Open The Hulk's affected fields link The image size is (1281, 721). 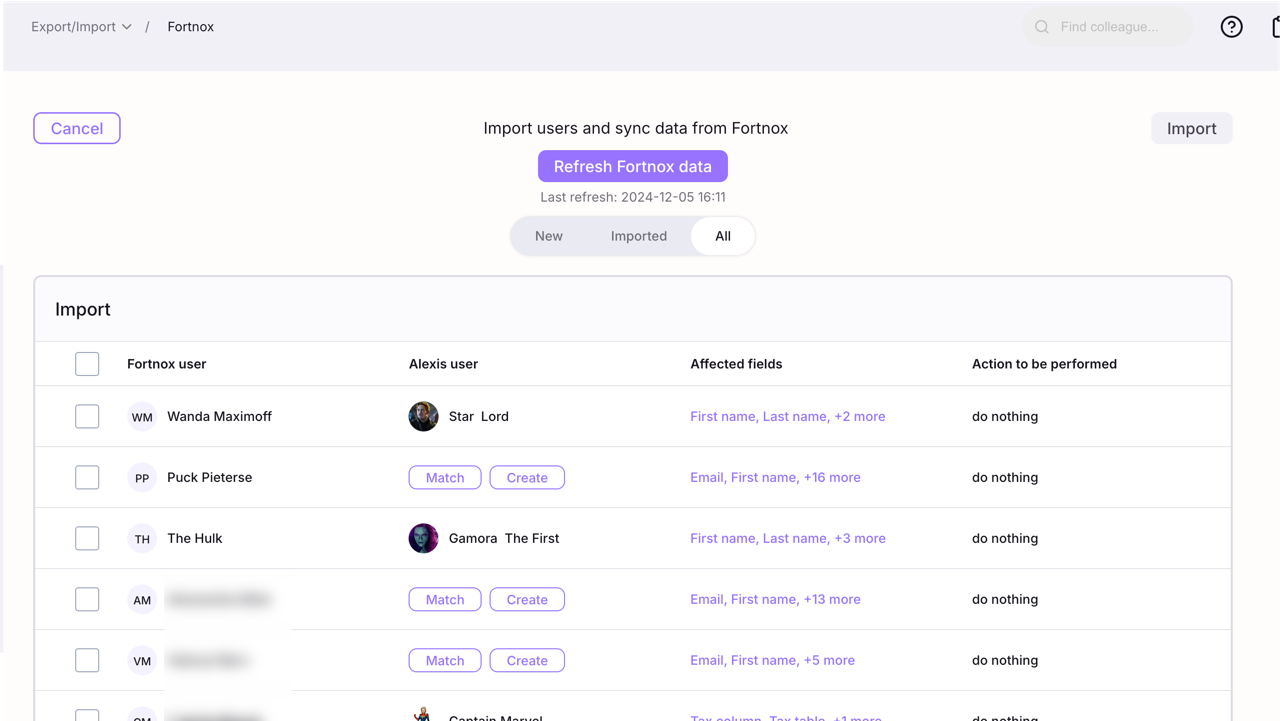pos(788,538)
